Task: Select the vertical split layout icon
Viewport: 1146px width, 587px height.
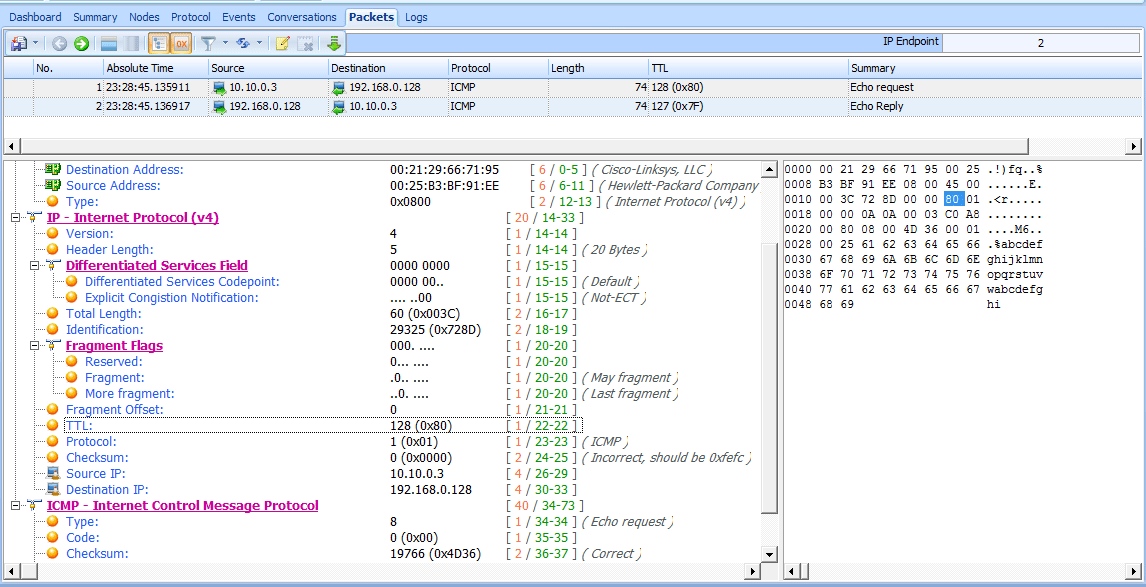Action: point(131,44)
